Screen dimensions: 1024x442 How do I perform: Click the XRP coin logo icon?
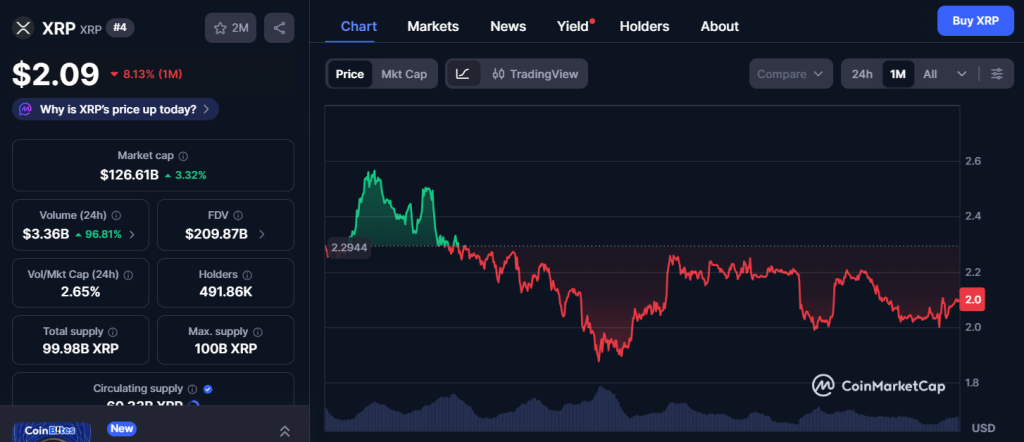click(24, 28)
